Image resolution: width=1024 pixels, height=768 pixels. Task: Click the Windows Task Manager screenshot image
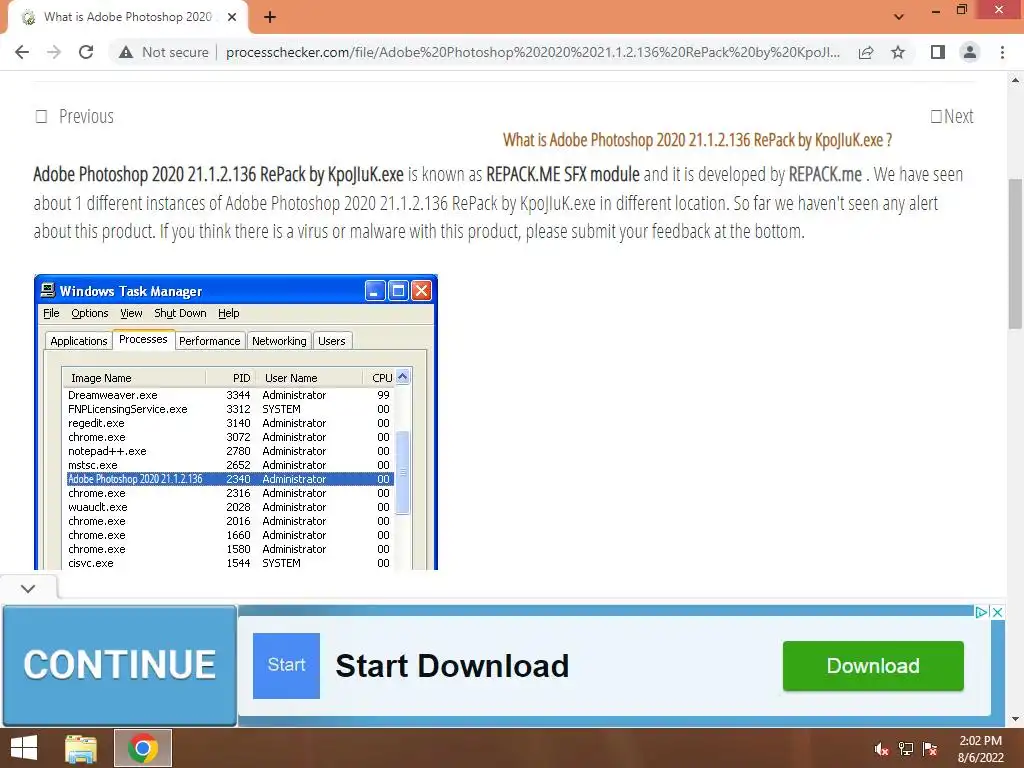[236, 422]
